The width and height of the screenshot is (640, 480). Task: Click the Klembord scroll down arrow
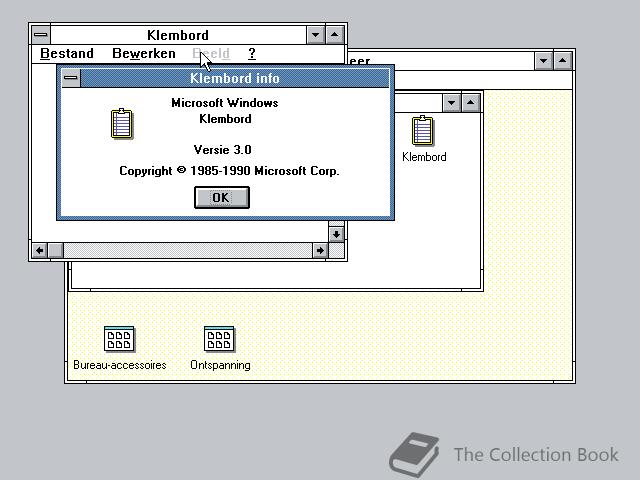coord(336,234)
